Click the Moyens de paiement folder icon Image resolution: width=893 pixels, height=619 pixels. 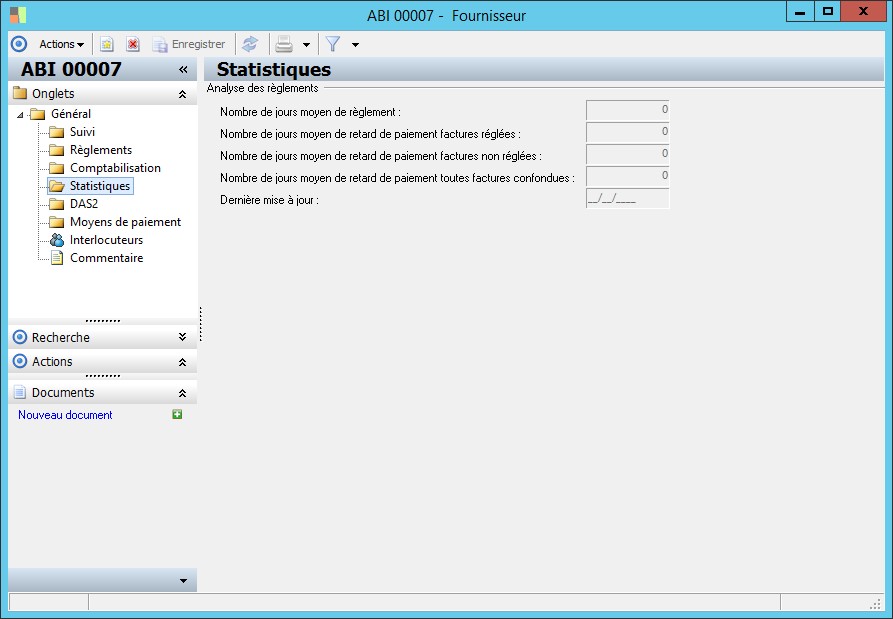click(56, 222)
